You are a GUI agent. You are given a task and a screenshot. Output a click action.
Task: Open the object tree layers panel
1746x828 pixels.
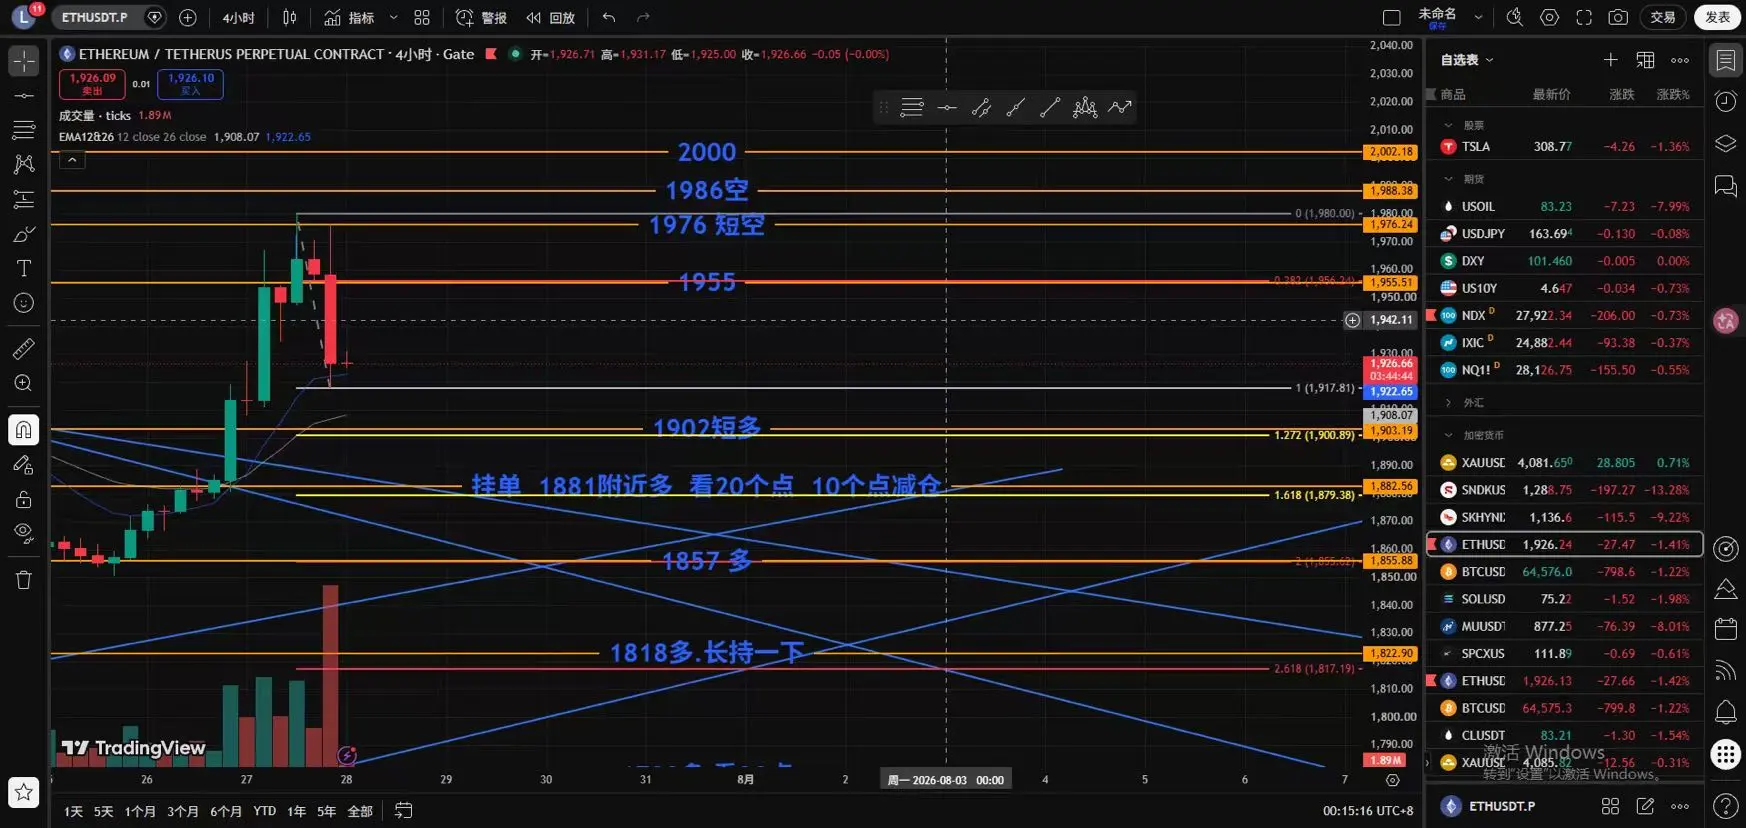point(1726,143)
